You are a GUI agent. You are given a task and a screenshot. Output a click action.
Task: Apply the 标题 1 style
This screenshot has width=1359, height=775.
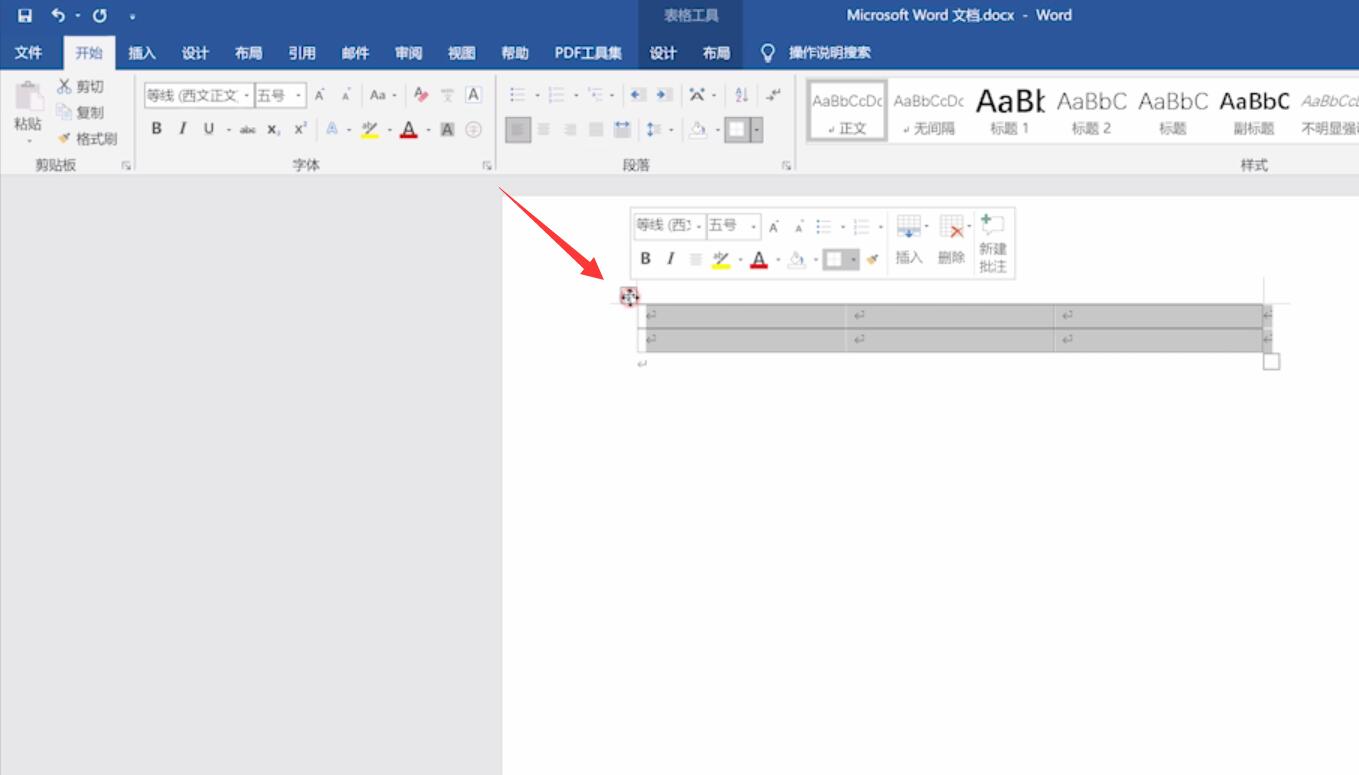click(1010, 110)
